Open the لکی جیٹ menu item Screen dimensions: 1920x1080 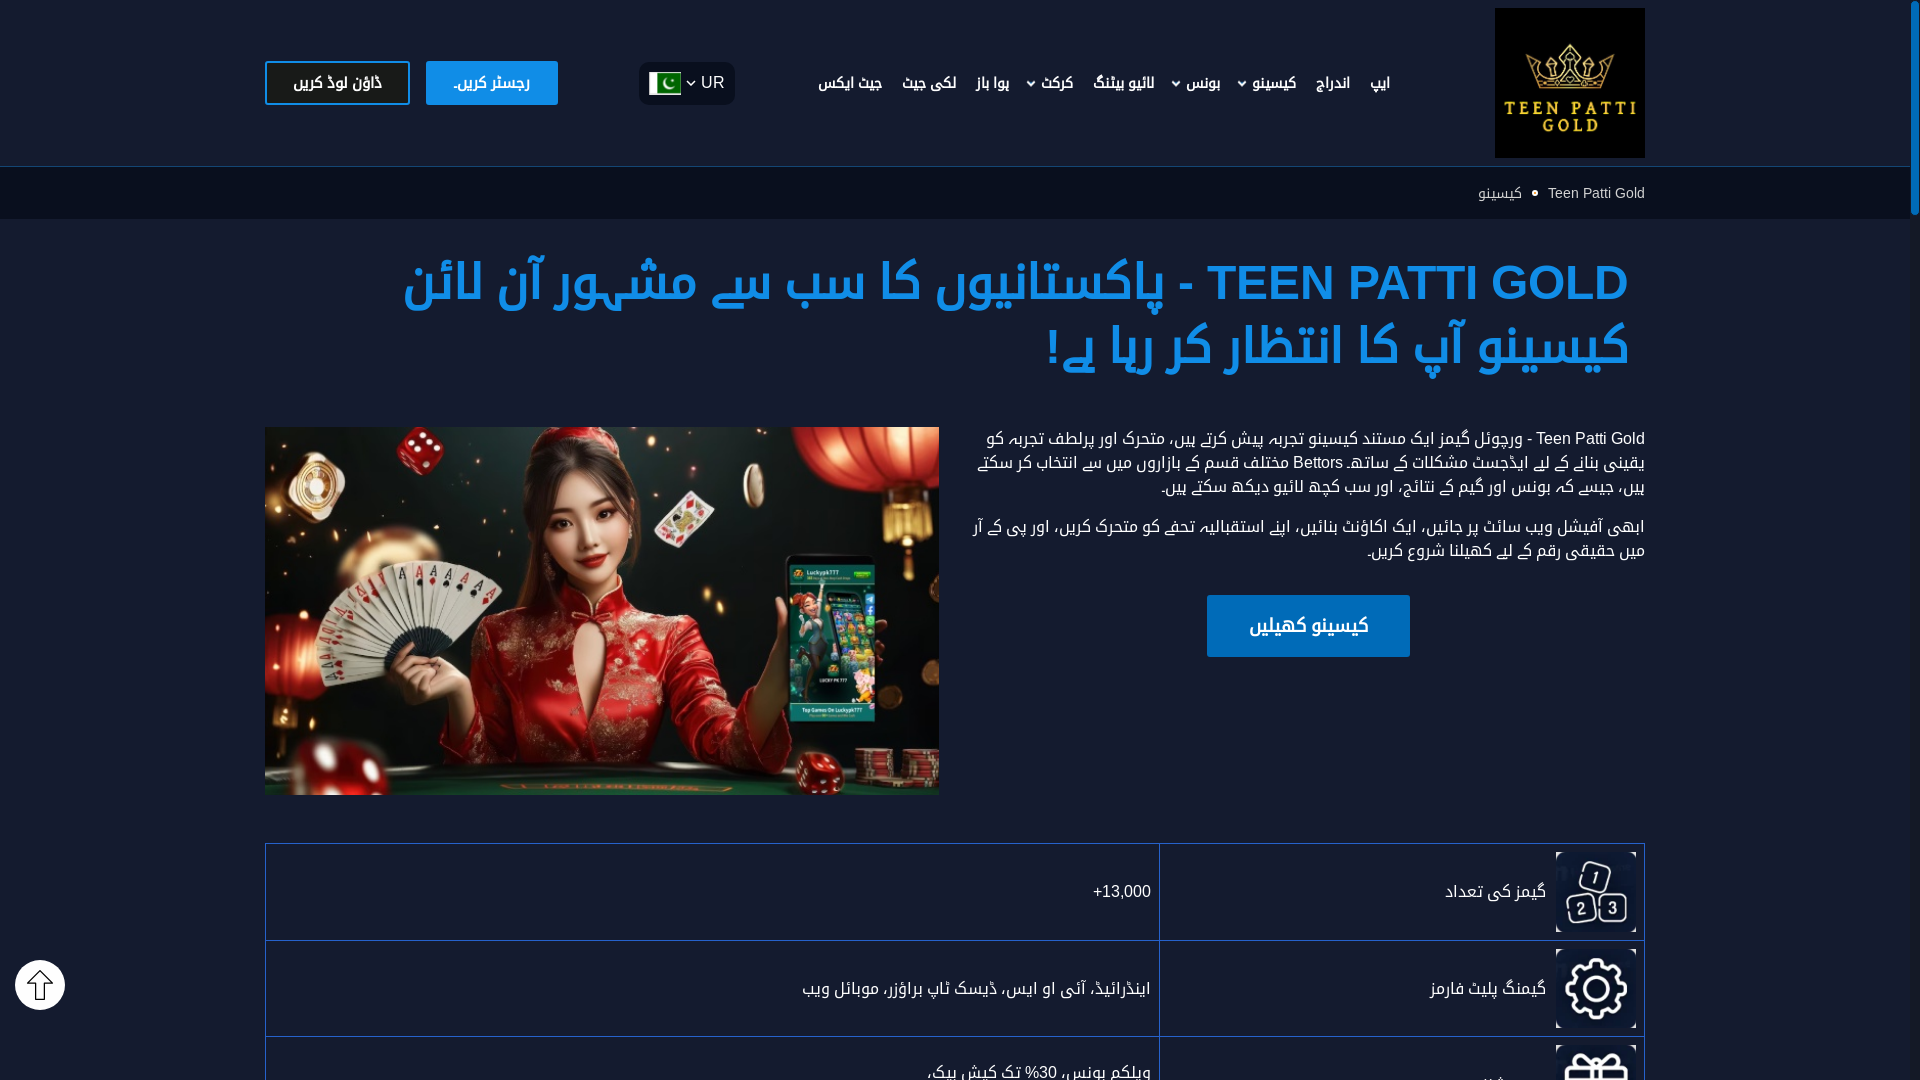tap(929, 83)
